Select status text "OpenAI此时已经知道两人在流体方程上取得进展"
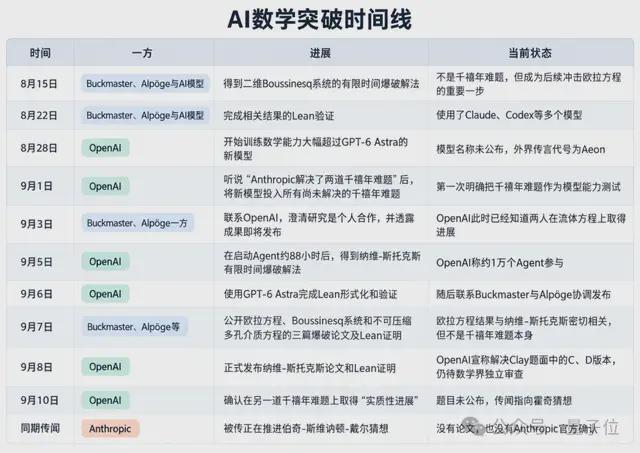The height and width of the screenshot is (453, 640). (531, 225)
